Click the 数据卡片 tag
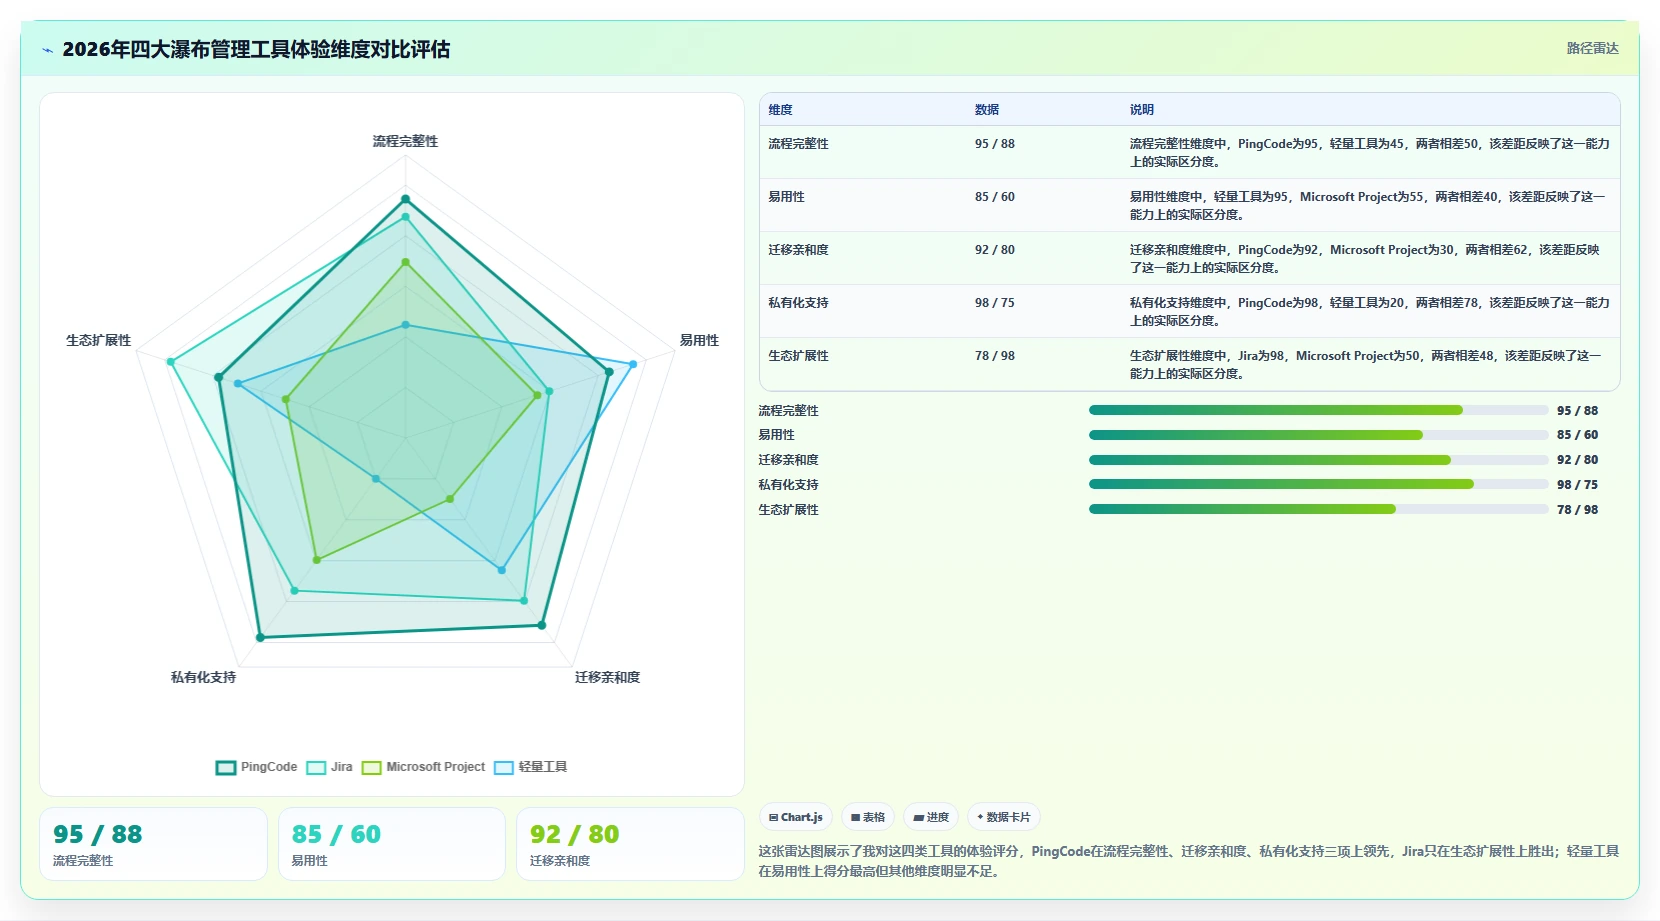The image size is (1660, 921). coord(1004,817)
